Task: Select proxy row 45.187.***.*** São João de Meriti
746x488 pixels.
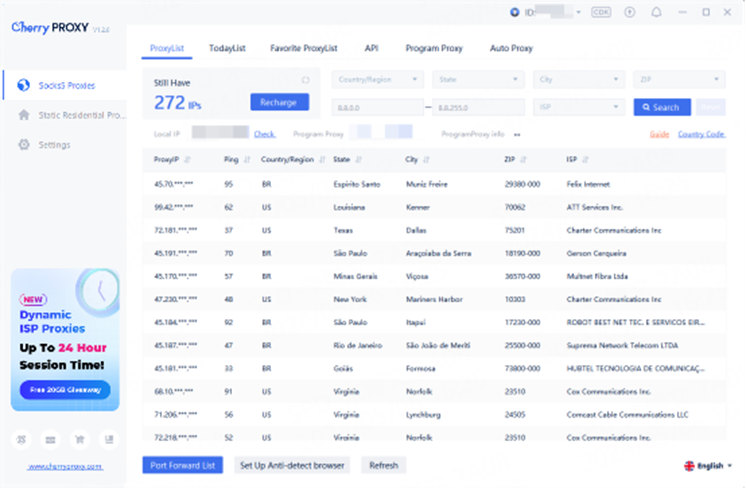Action: click(x=434, y=345)
